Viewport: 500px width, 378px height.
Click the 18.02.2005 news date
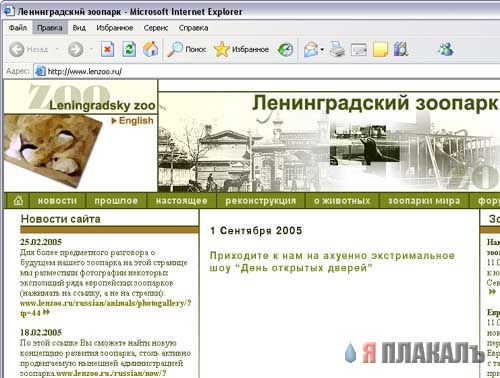tap(41, 332)
